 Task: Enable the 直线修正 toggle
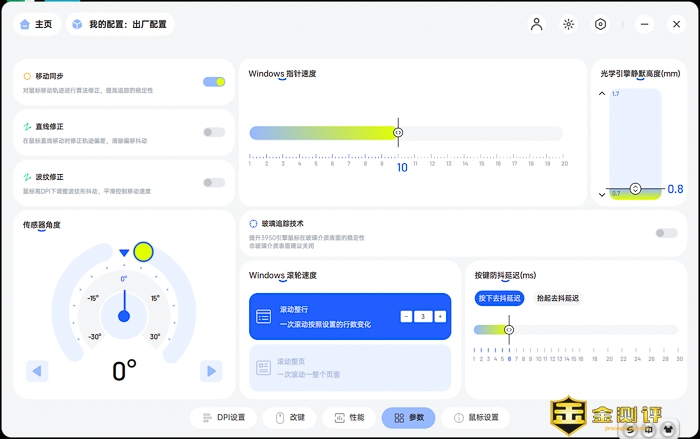213,132
